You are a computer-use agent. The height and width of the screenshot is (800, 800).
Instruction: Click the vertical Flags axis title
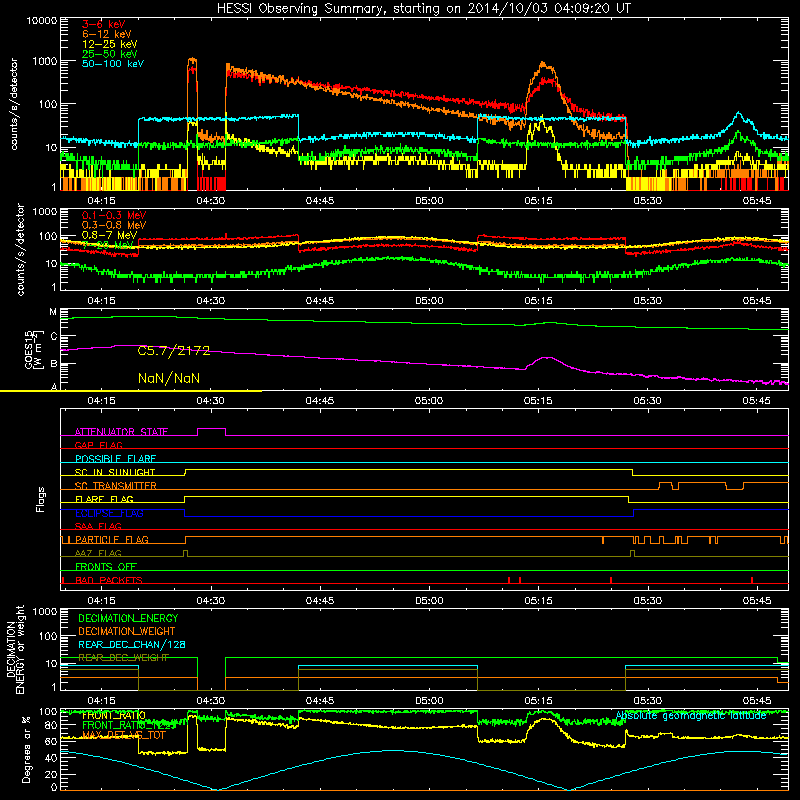(x=40, y=499)
